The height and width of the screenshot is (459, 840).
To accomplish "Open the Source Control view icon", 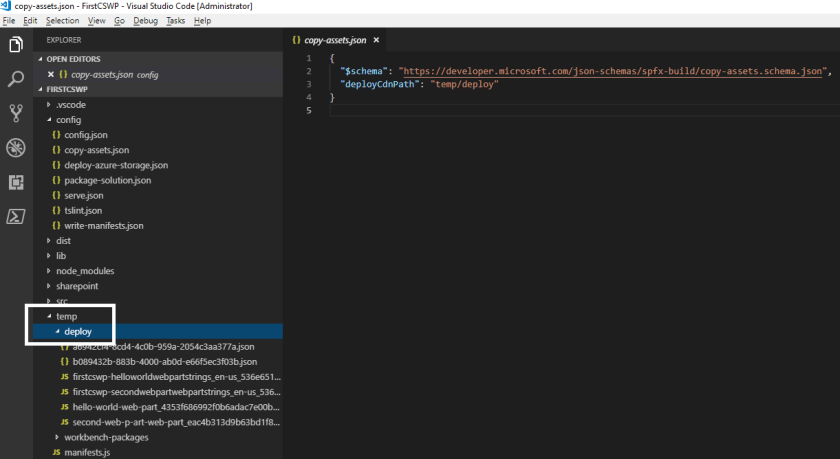I will click(x=16, y=113).
